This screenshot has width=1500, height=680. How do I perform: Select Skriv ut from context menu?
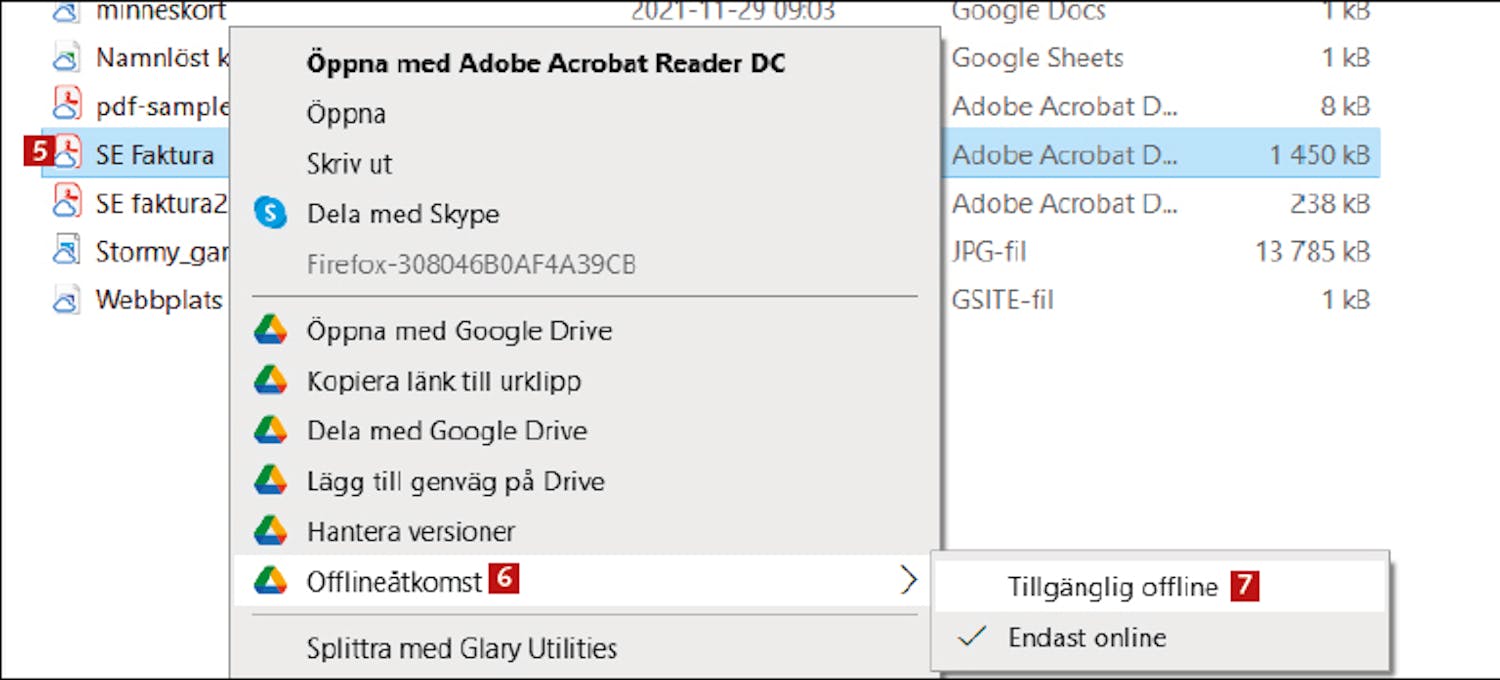pos(349,164)
